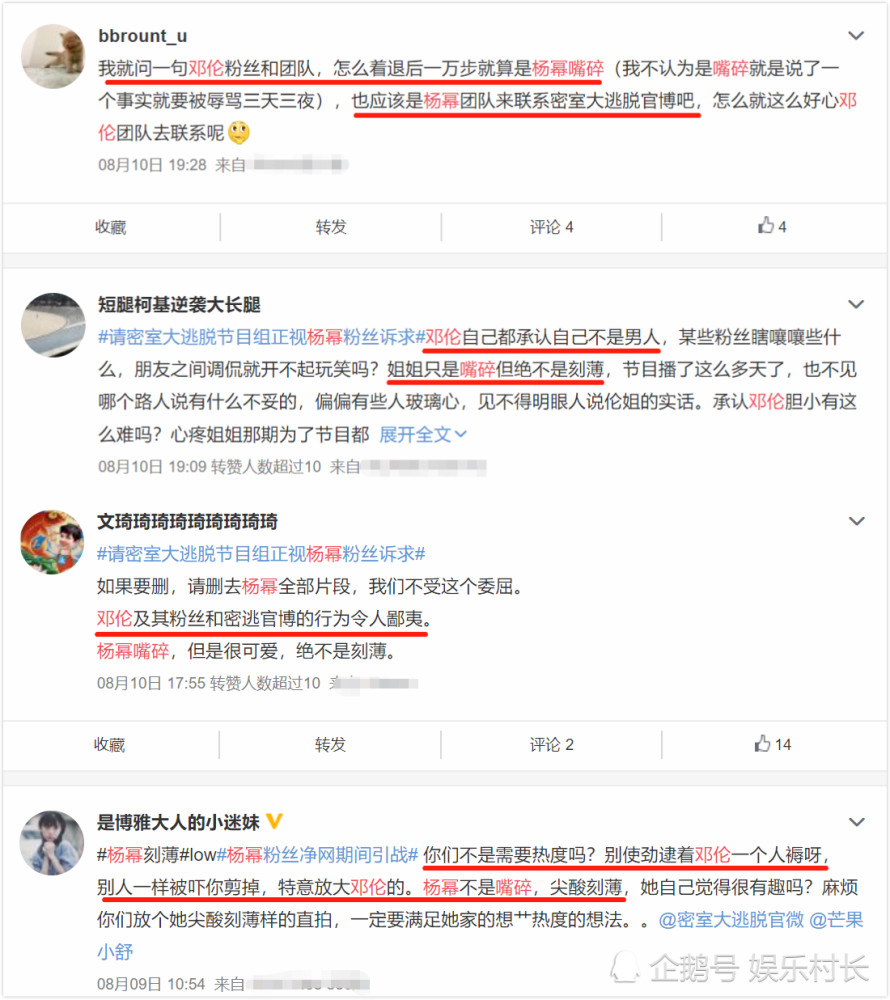890x1000 pixels.
Task: Open 评论 2 comments
Action: [551, 744]
